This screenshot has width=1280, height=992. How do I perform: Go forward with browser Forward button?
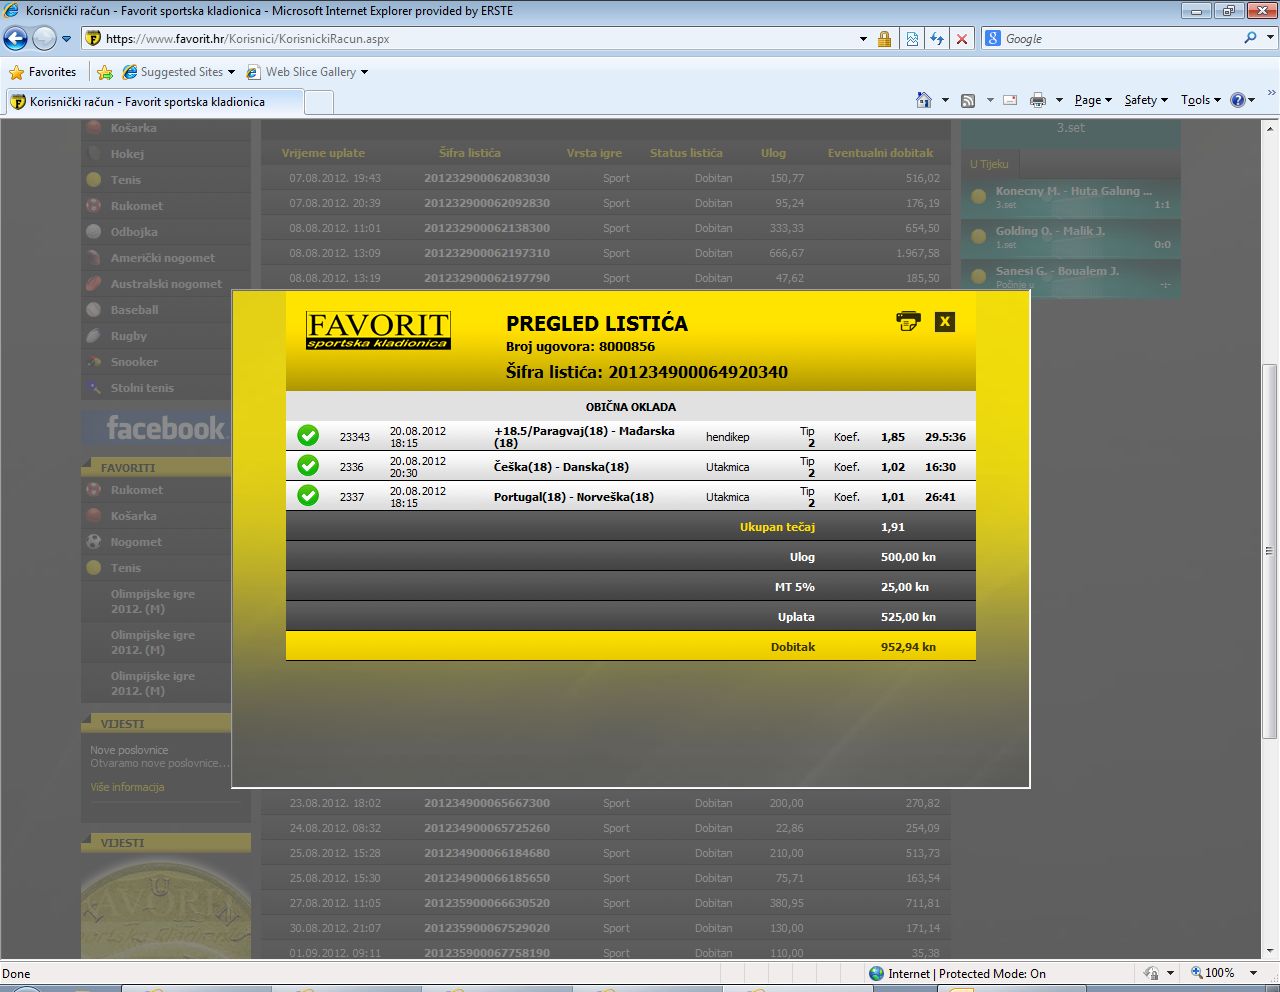click(44, 39)
